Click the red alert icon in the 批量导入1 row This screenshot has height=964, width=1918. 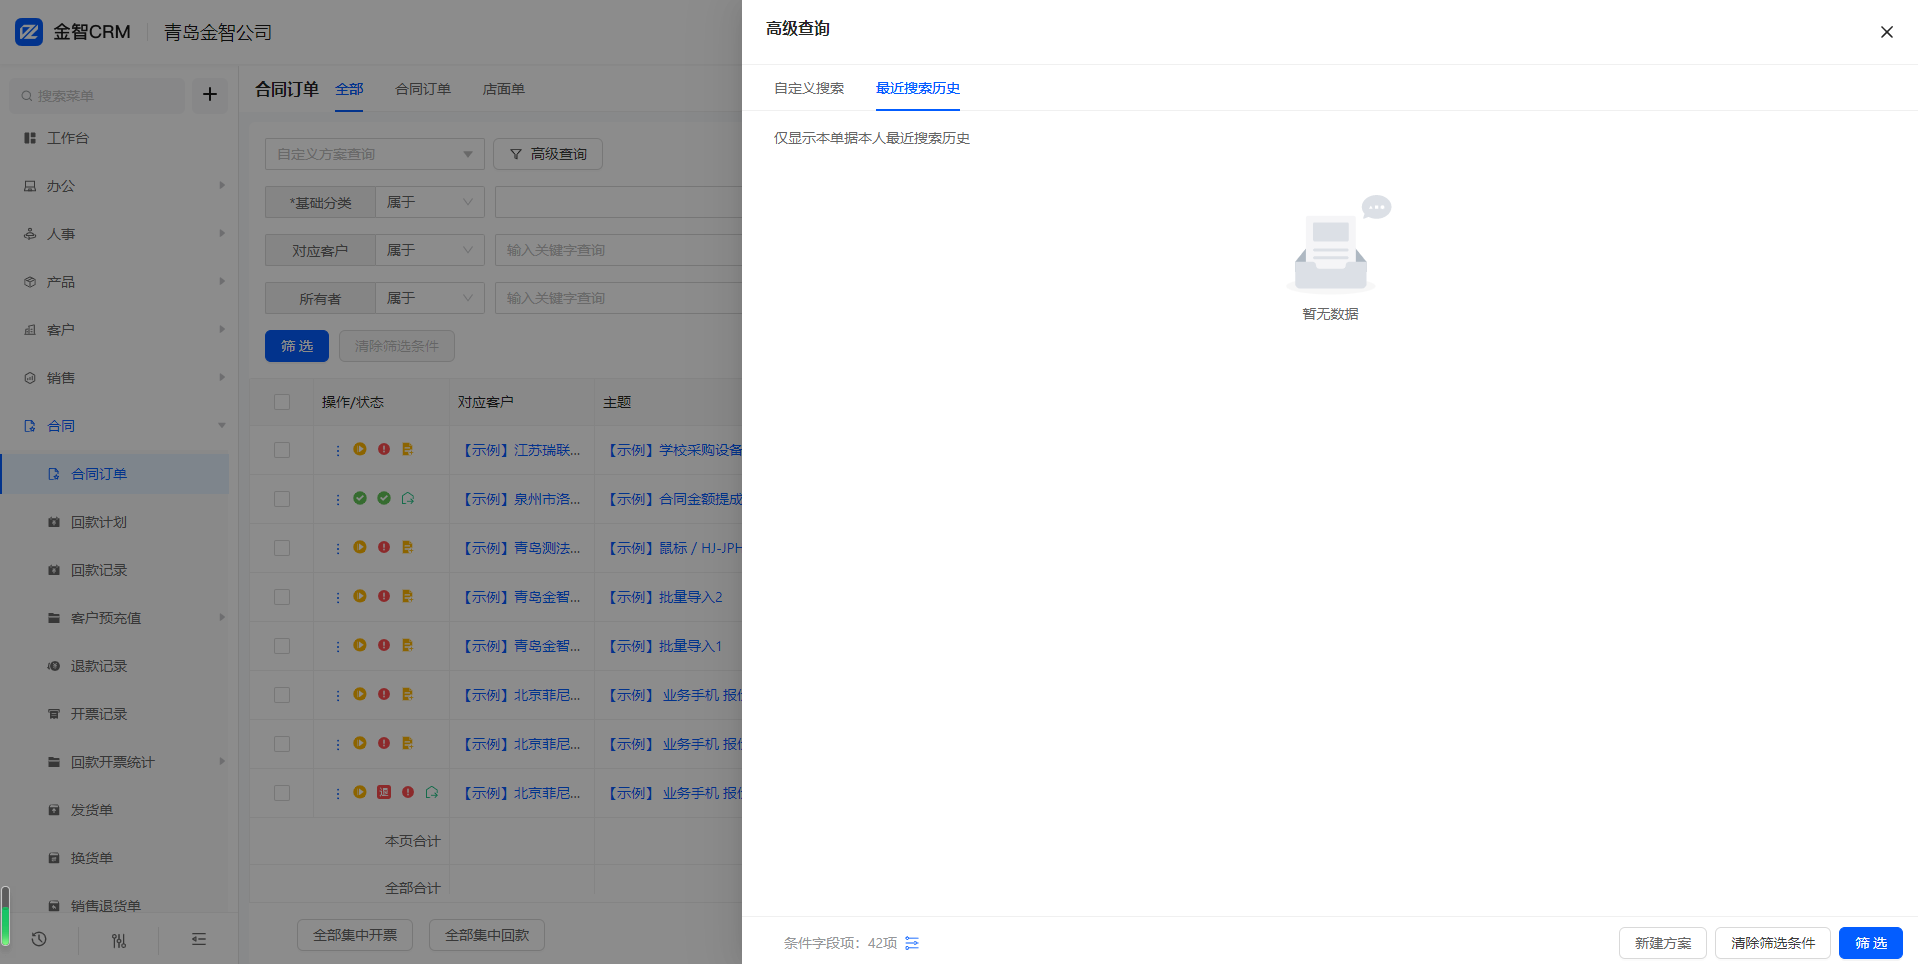[384, 645]
